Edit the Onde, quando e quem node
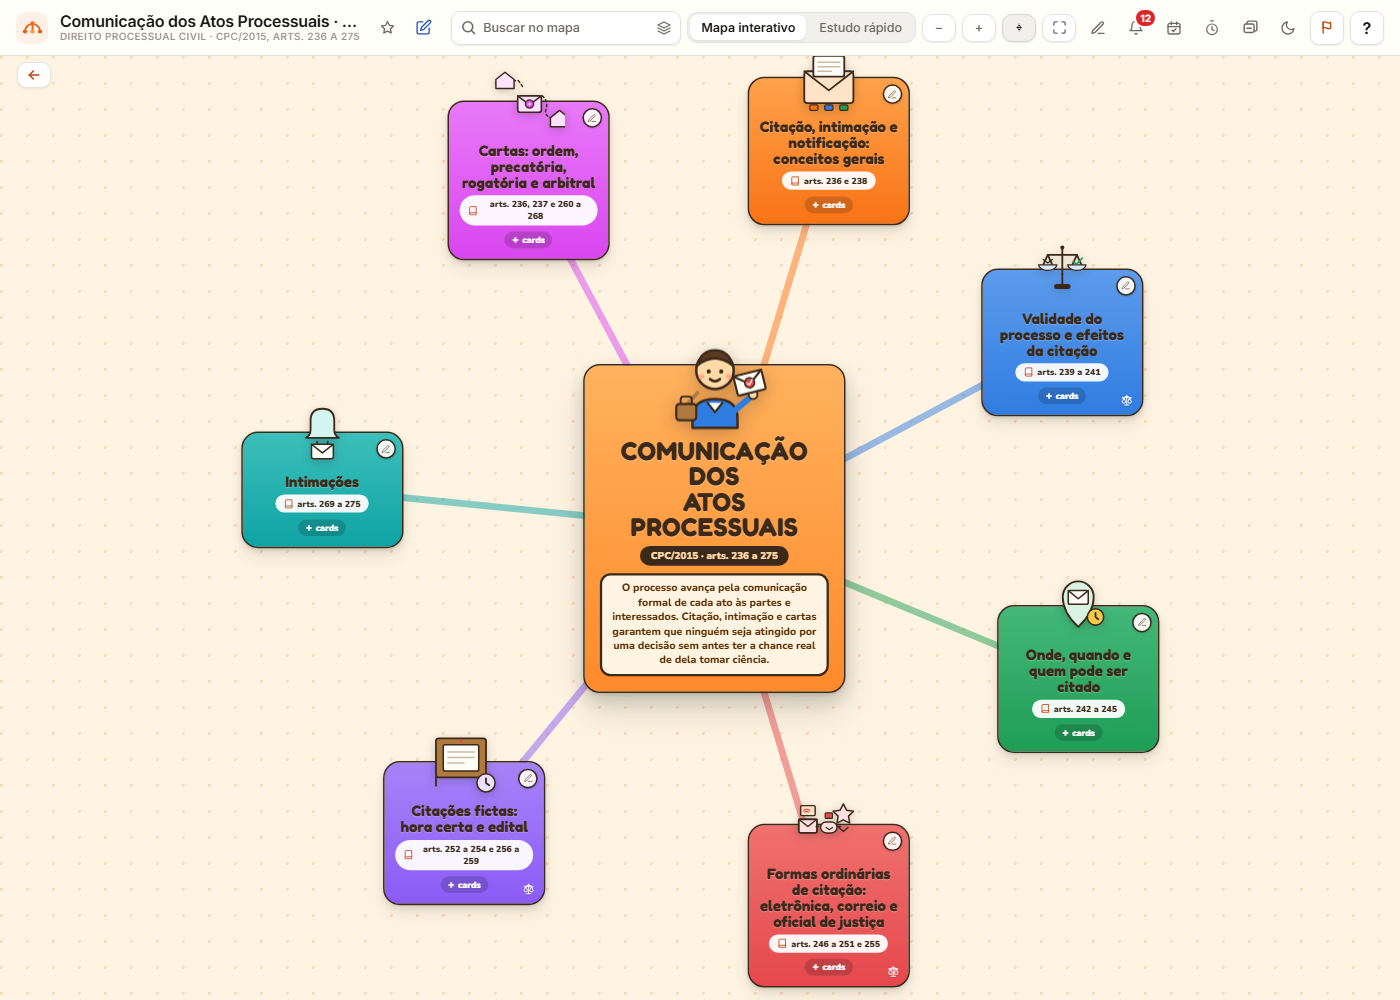Image resolution: width=1400 pixels, height=1000 pixels. click(1141, 623)
